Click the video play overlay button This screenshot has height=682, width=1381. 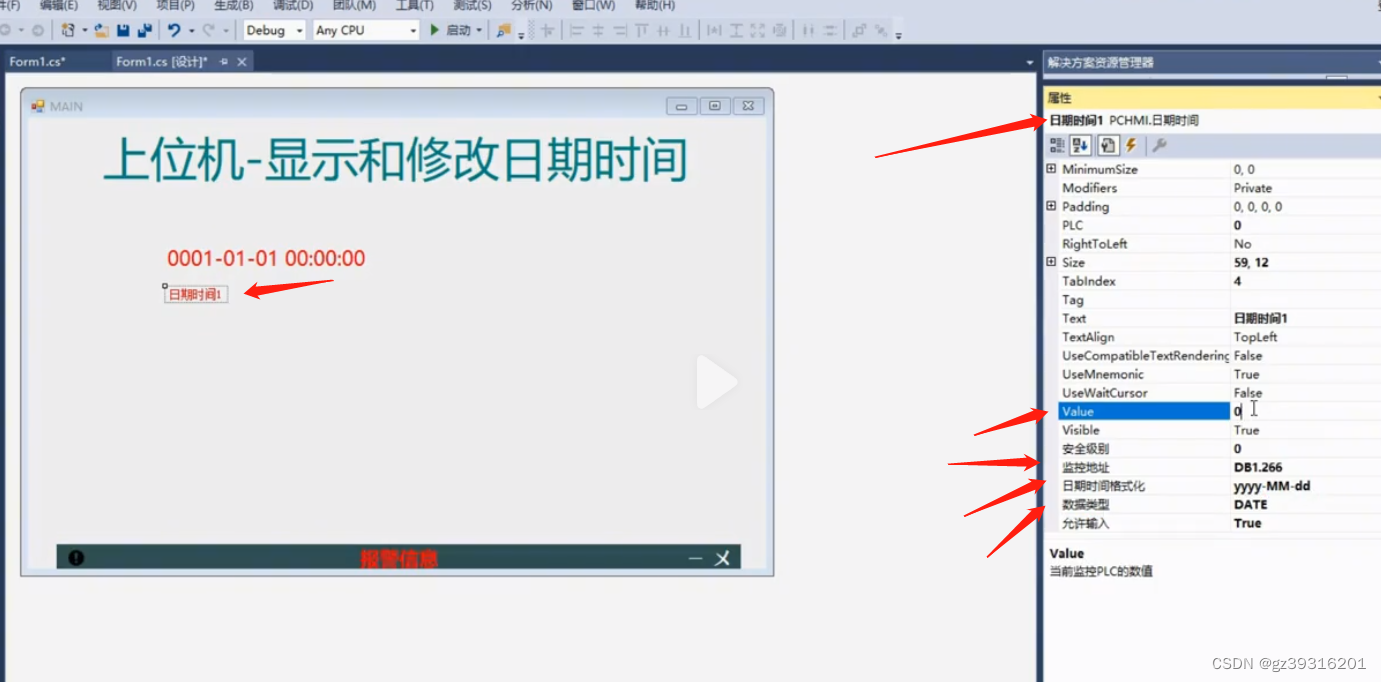coord(717,382)
